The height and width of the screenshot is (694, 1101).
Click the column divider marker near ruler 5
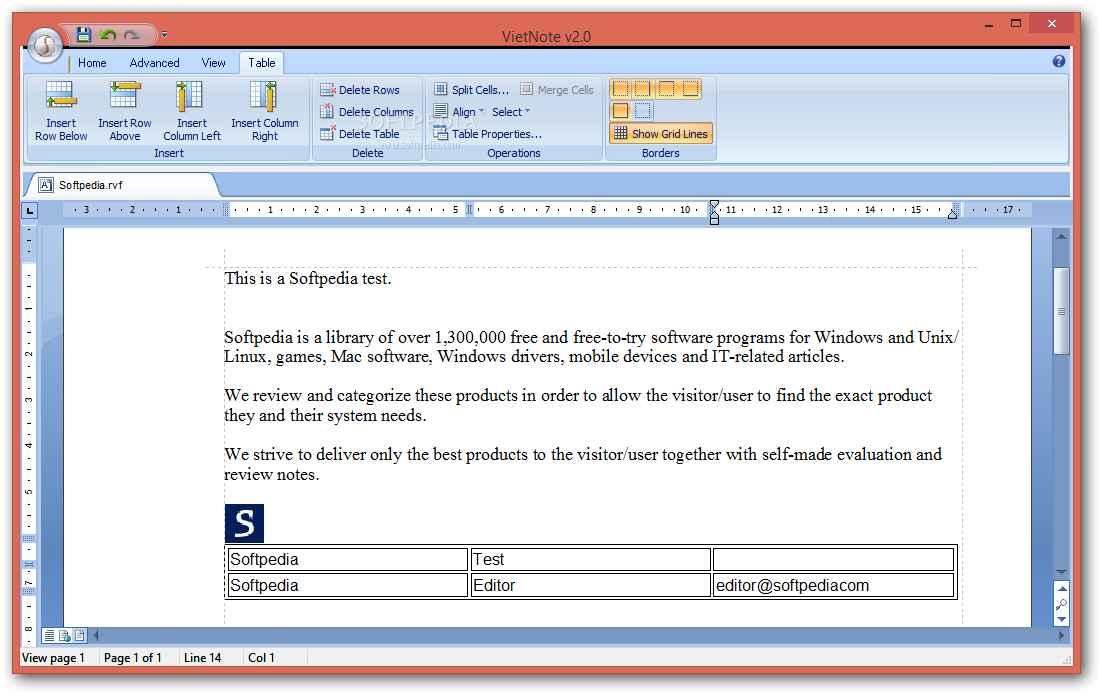(469, 209)
